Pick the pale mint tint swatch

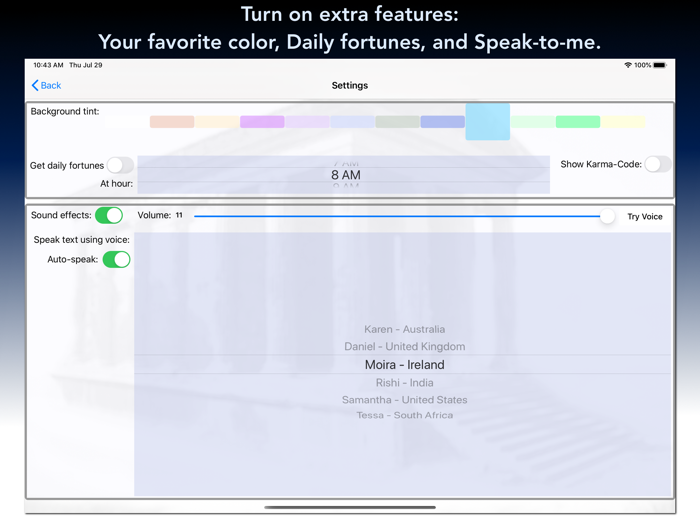[533, 122]
